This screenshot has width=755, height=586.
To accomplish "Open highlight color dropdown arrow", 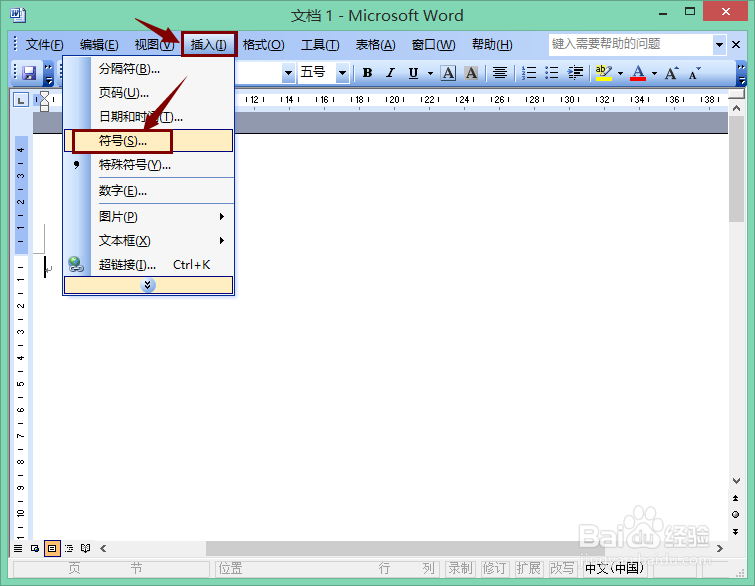I will click(x=620, y=73).
